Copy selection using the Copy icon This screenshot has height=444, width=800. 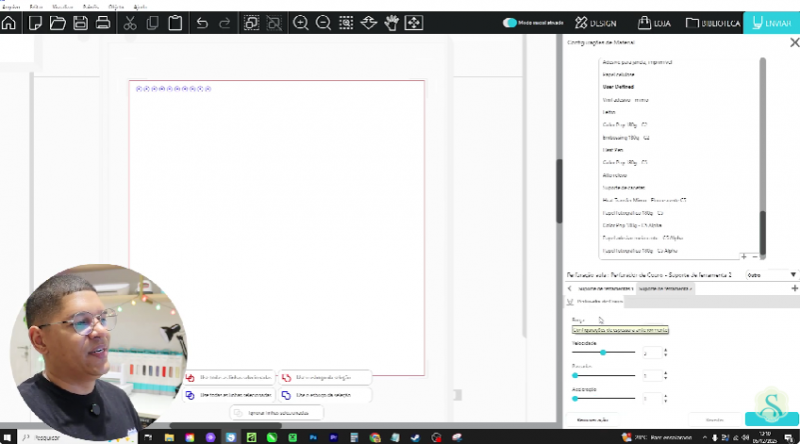[152, 23]
